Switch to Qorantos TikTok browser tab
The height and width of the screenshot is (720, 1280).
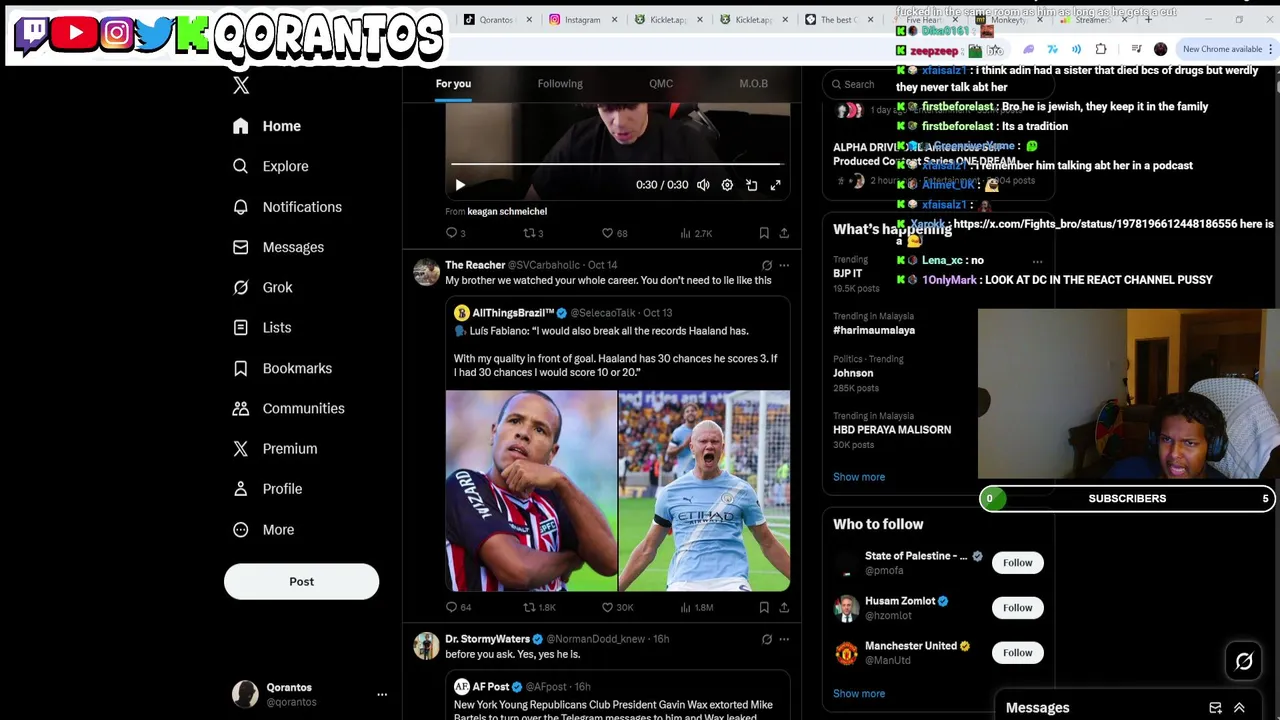[497, 20]
